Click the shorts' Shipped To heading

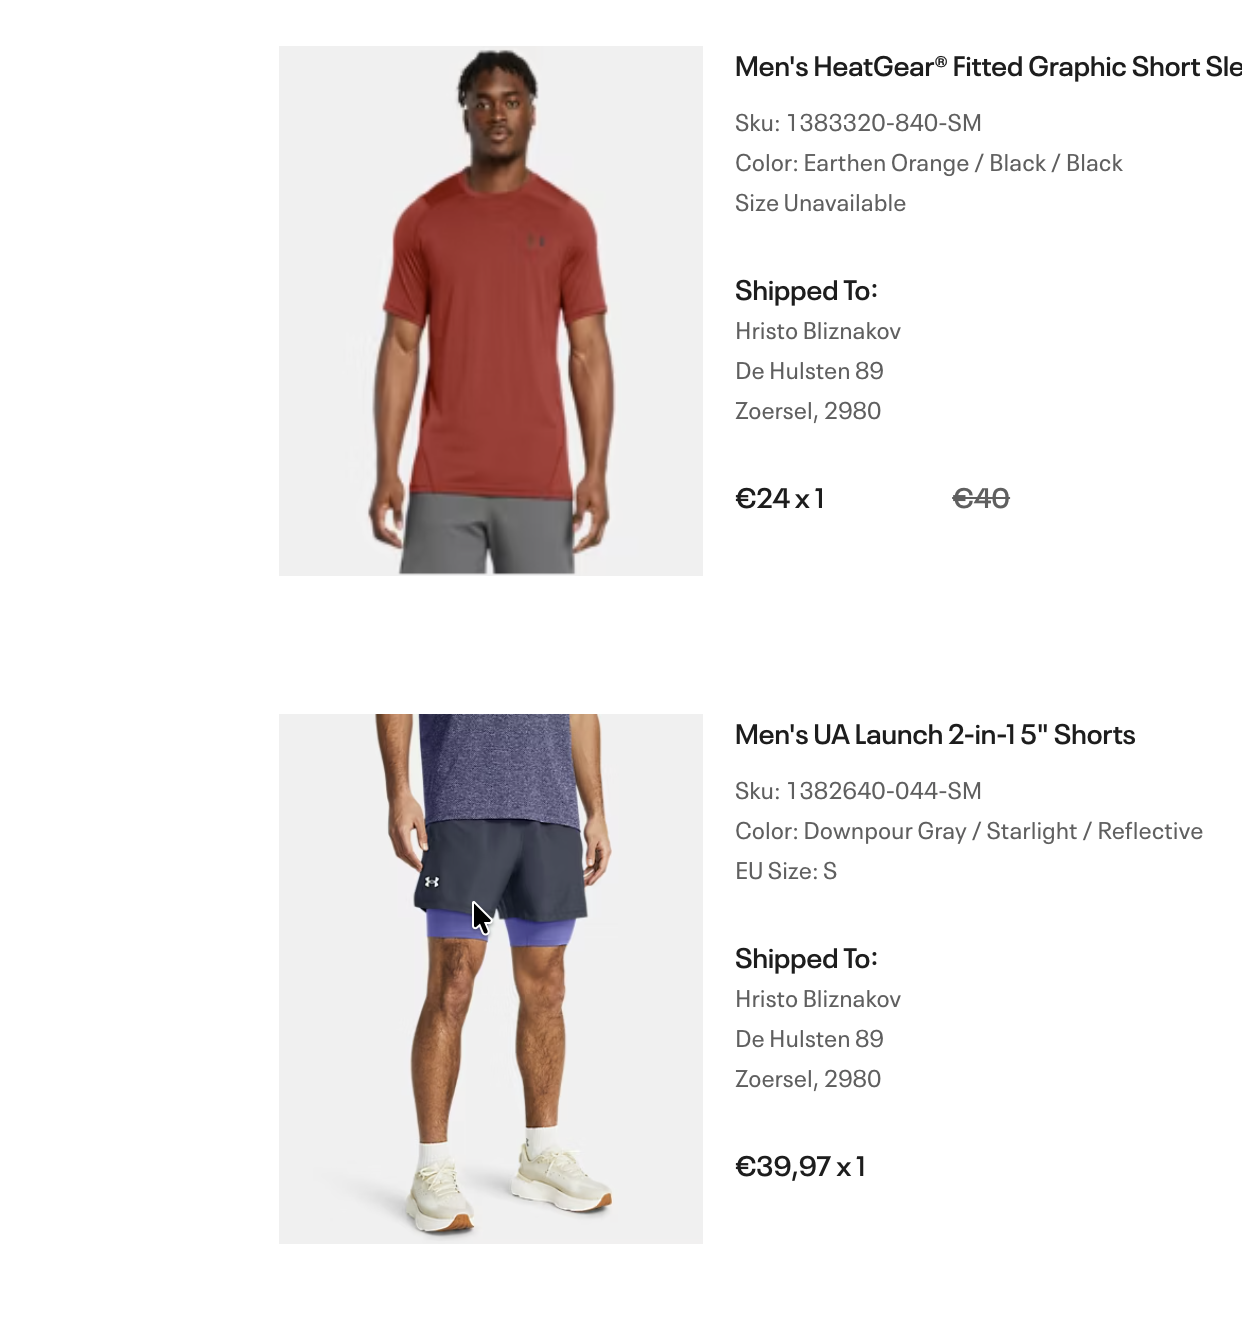[x=806, y=959]
